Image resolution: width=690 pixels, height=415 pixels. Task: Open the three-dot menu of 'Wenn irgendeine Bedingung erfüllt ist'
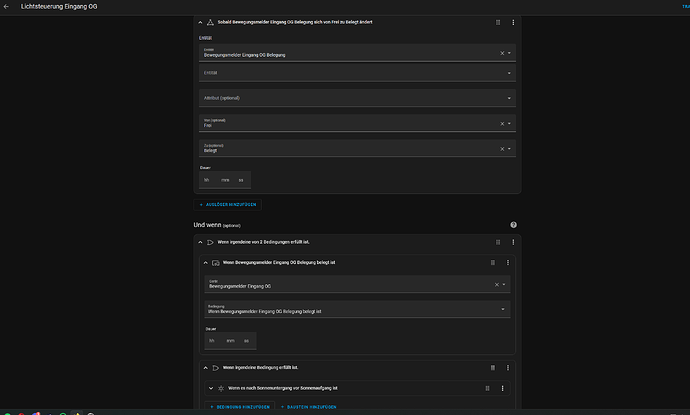tap(508, 368)
